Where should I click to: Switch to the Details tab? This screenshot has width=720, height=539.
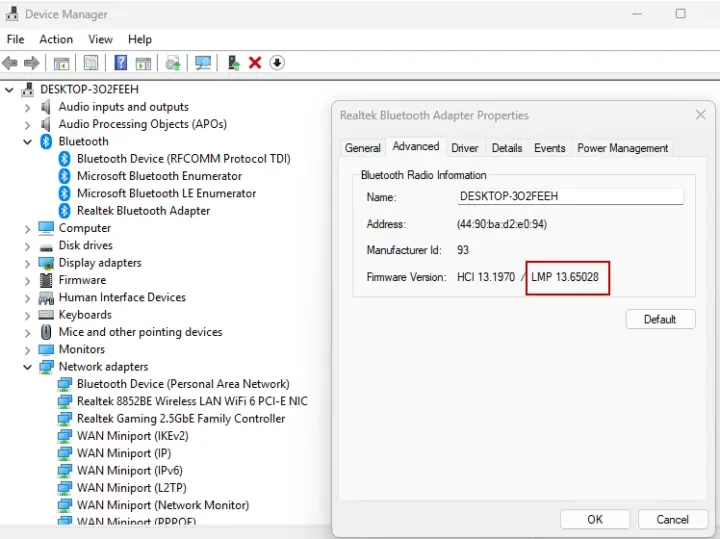(x=507, y=148)
